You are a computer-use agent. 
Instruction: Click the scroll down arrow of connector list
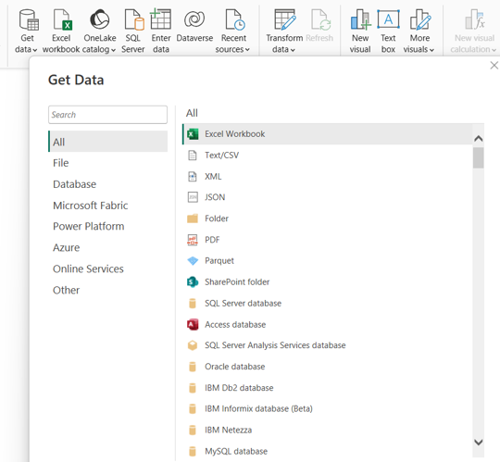point(478,442)
